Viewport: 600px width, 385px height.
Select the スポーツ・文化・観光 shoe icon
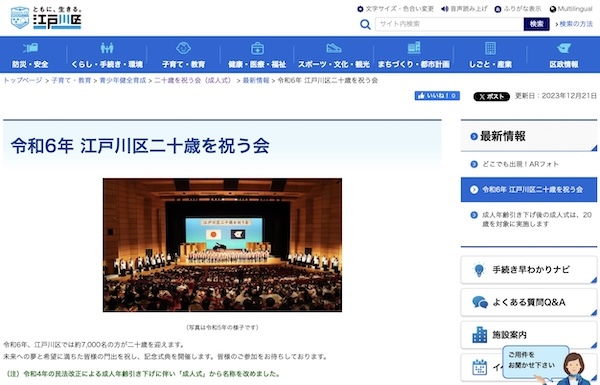(x=334, y=48)
